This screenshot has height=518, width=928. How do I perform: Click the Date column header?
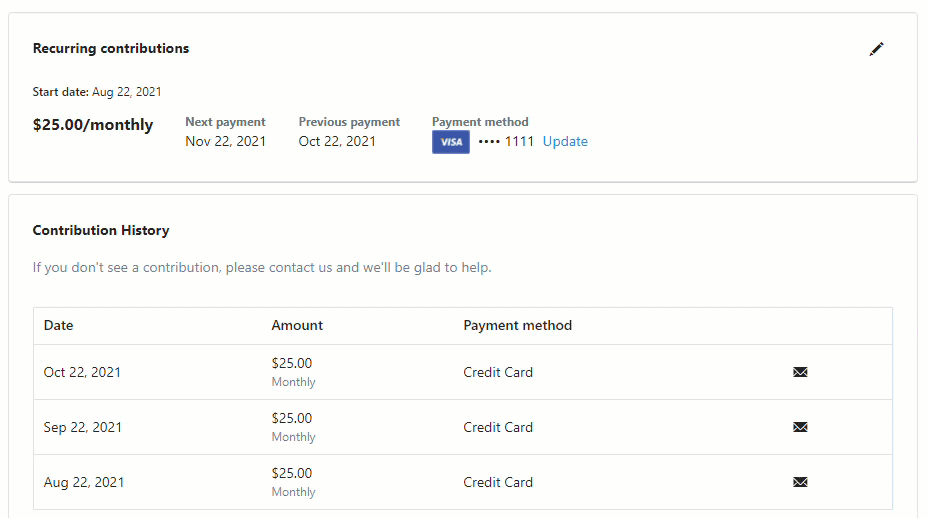point(59,325)
